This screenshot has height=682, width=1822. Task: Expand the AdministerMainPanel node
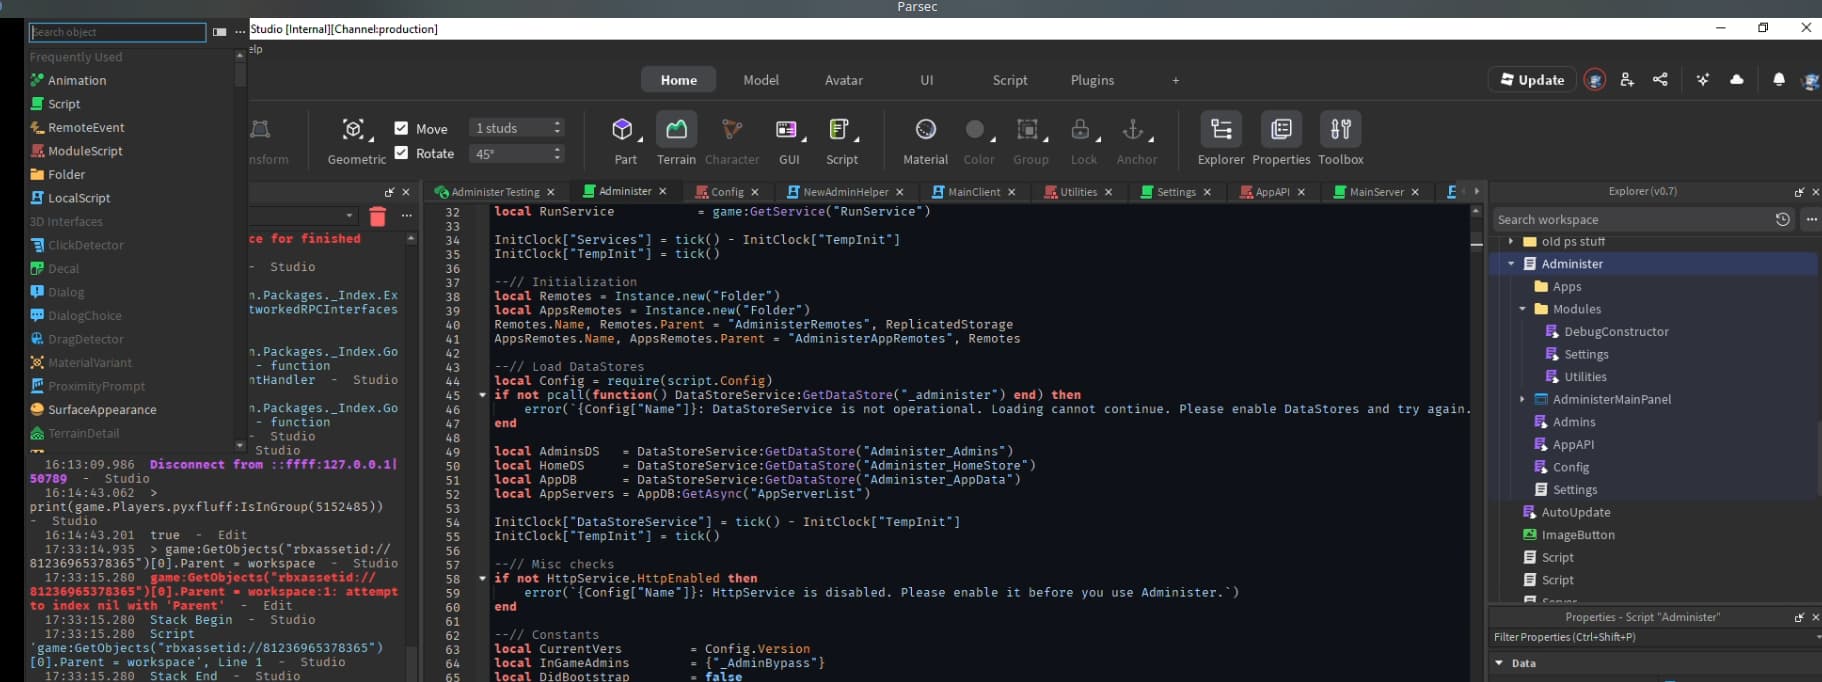click(1522, 399)
